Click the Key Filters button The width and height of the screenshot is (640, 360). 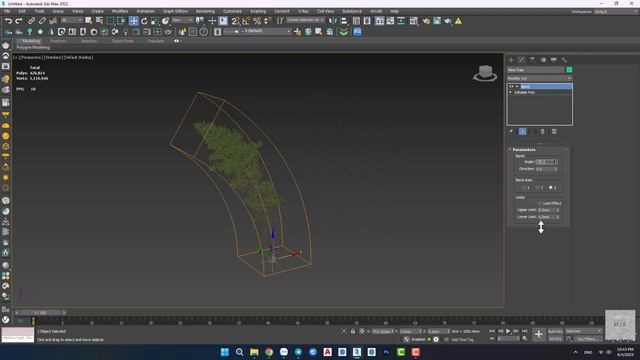(x=587, y=339)
